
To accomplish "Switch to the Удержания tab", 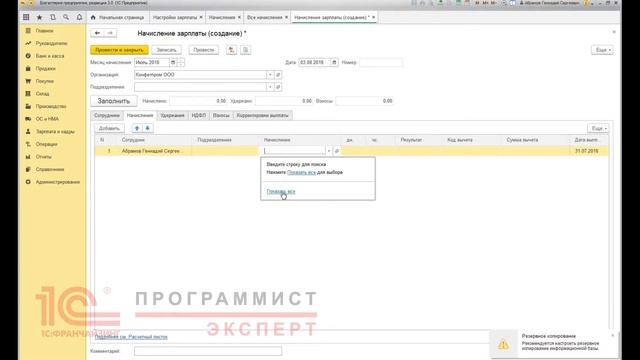I will [172, 116].
